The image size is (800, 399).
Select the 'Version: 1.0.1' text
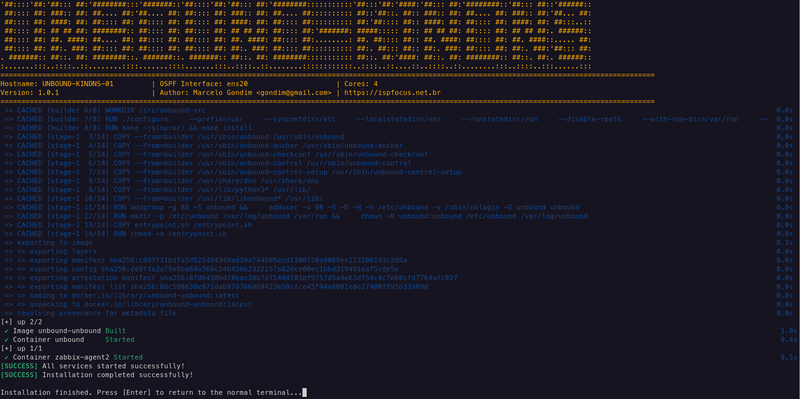pos(30,93)
